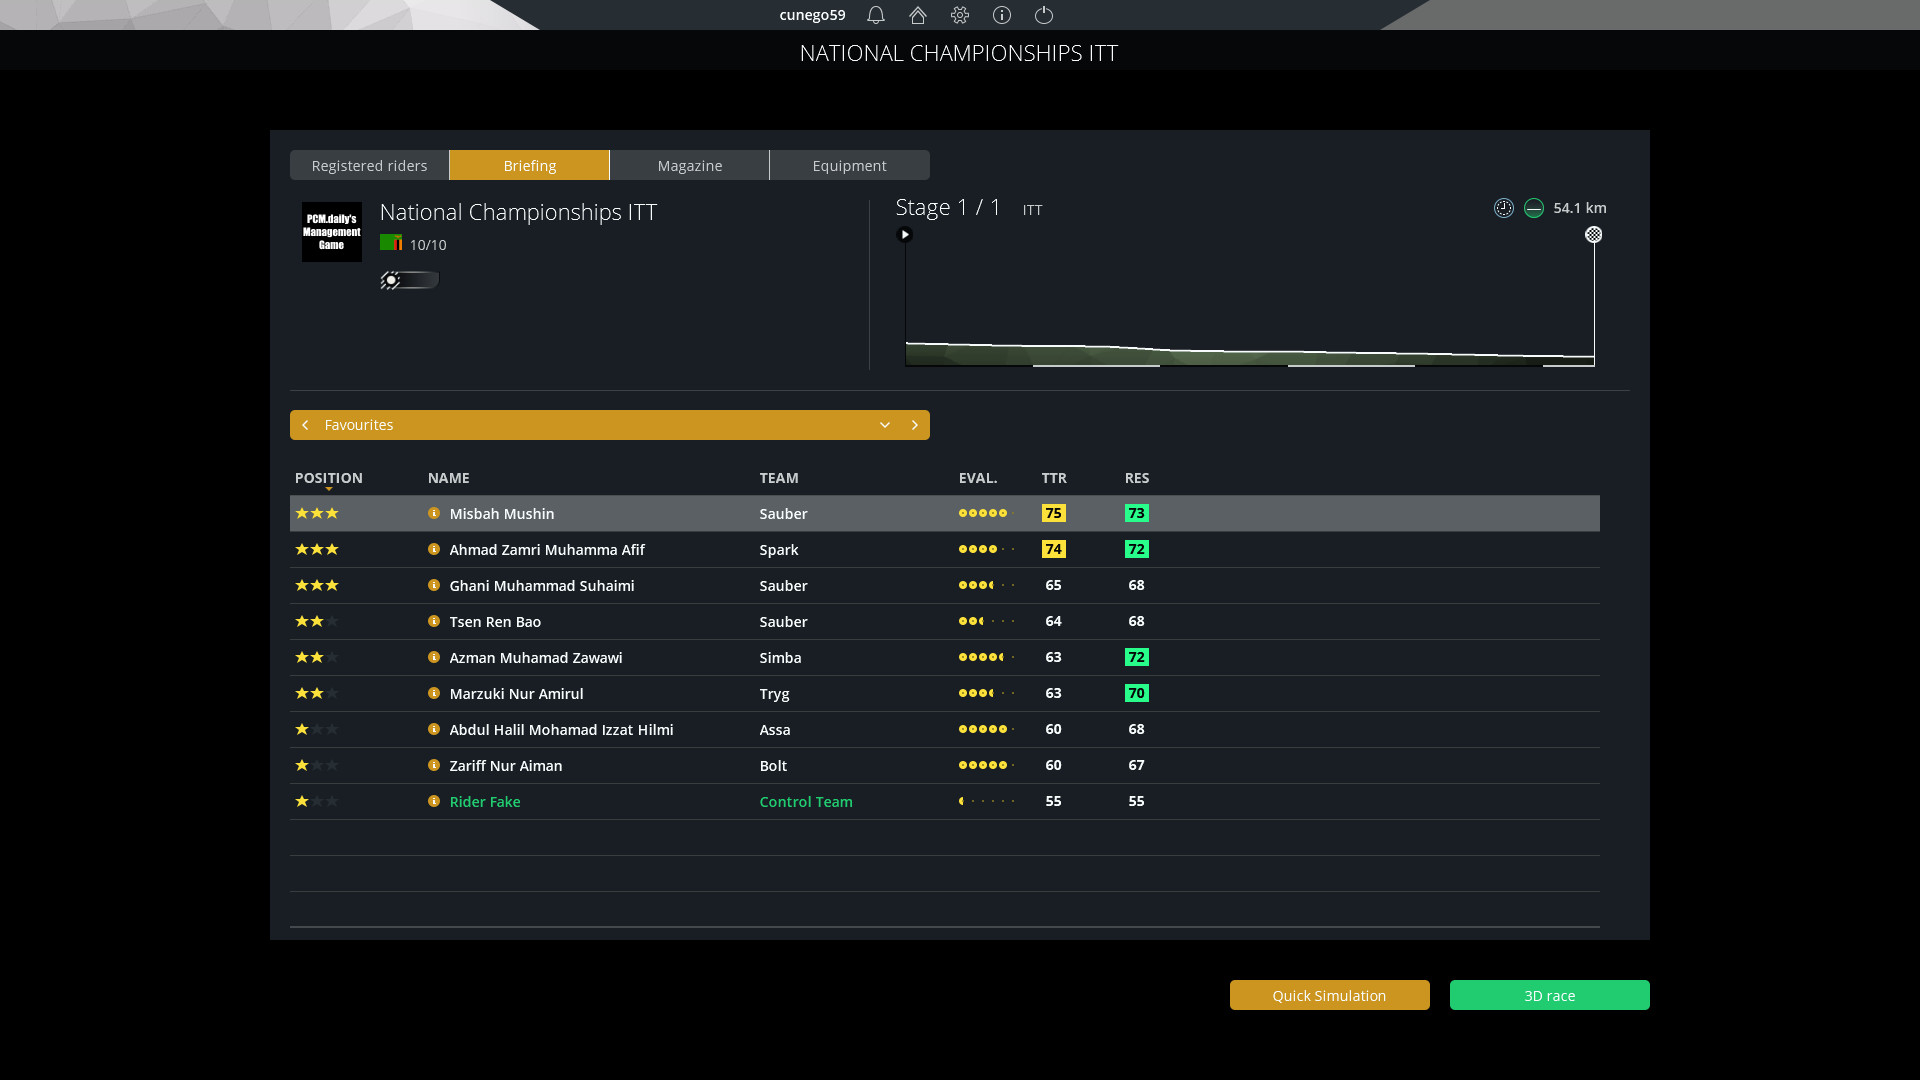
Task: Open the settings gear icon
Action: 960,15
